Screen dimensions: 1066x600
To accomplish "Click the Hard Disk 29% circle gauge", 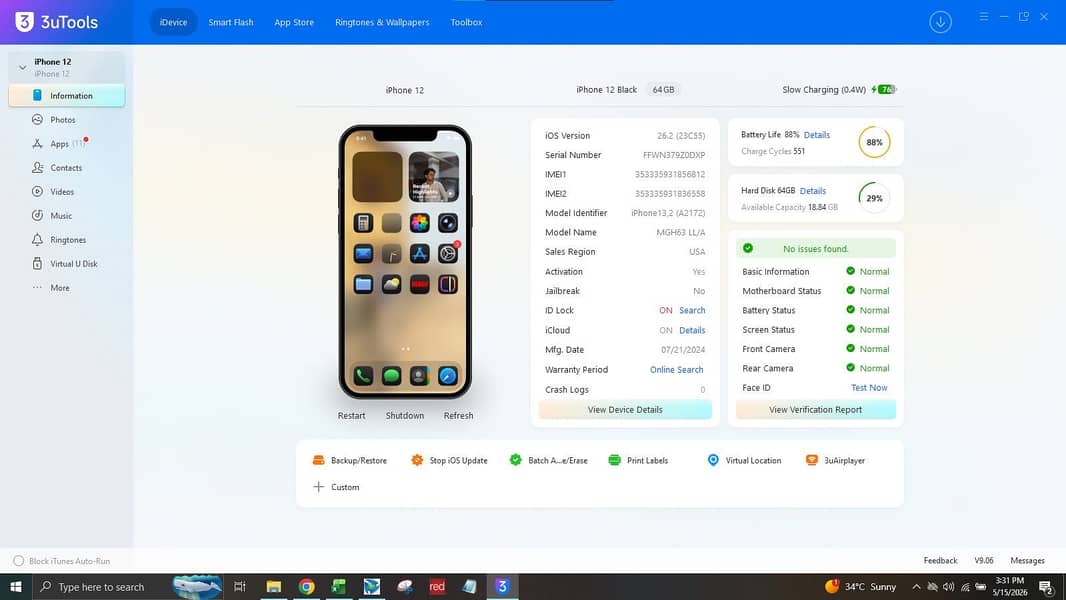I will 874,198.
